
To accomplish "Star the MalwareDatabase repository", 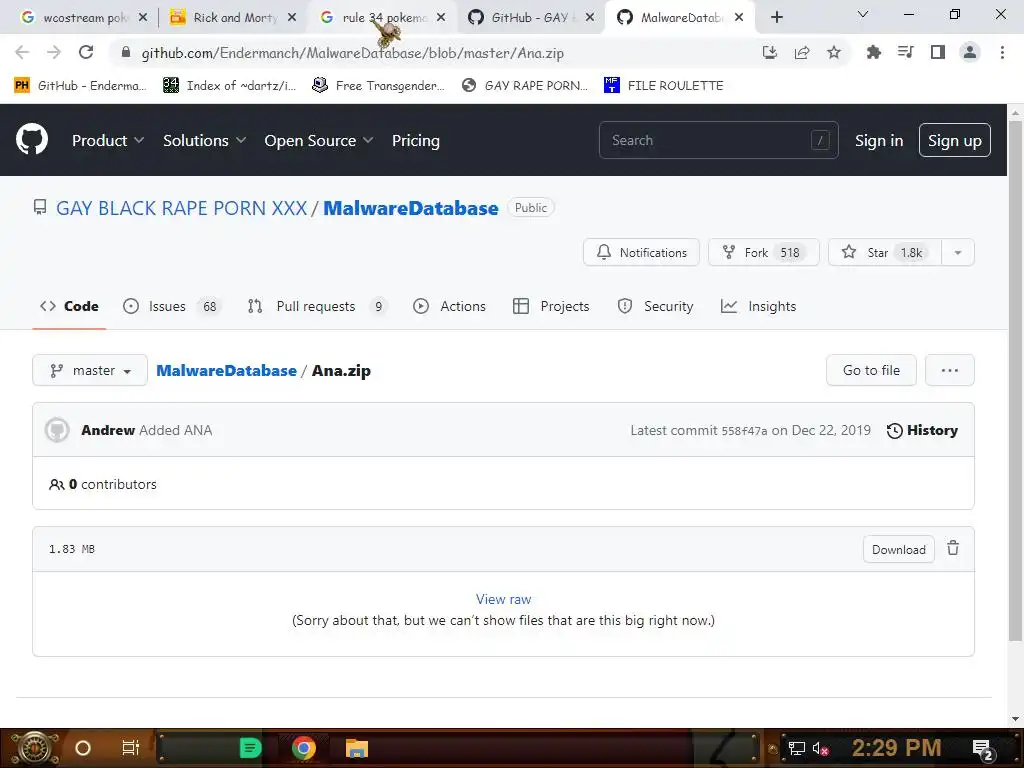I will pyautogui.click(x=885, y=253).
